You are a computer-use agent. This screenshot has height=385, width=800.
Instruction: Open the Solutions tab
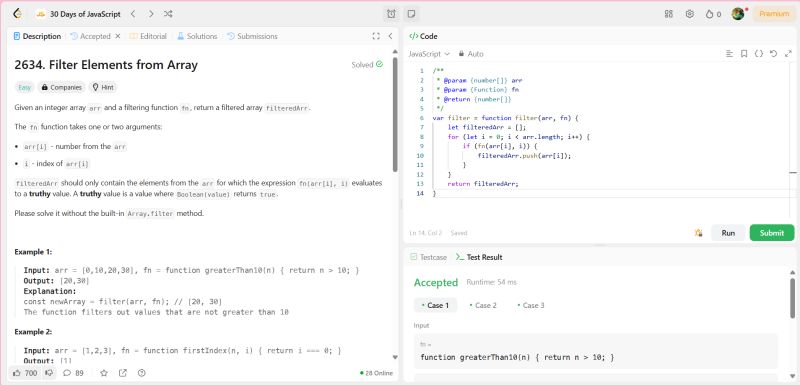point(197,36)
